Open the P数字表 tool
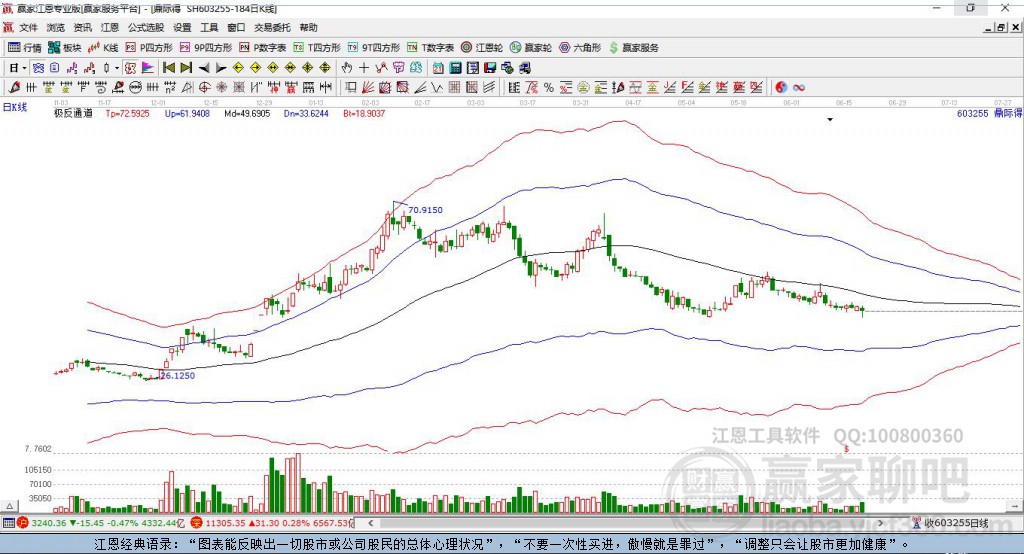This screenshot has height=554, width=1024. (x=263, y=48)
